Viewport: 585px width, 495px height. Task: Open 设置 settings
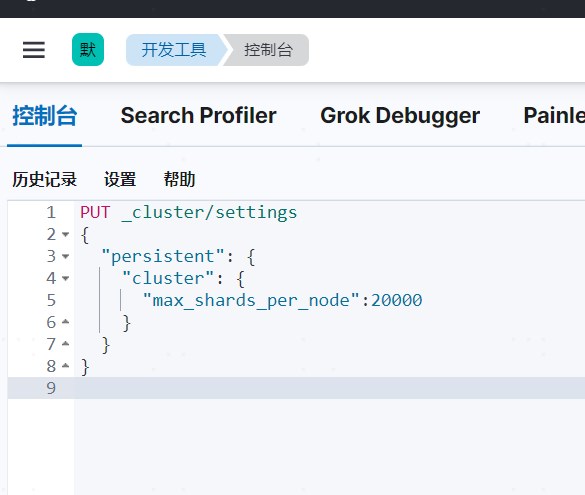click(x=120, y=179)
